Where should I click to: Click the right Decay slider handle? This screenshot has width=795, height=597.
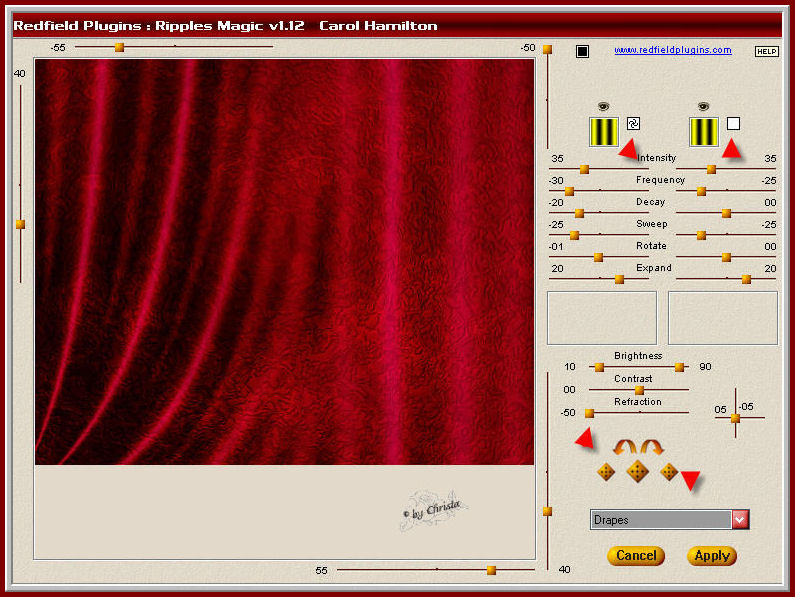(x=726, y=213)
